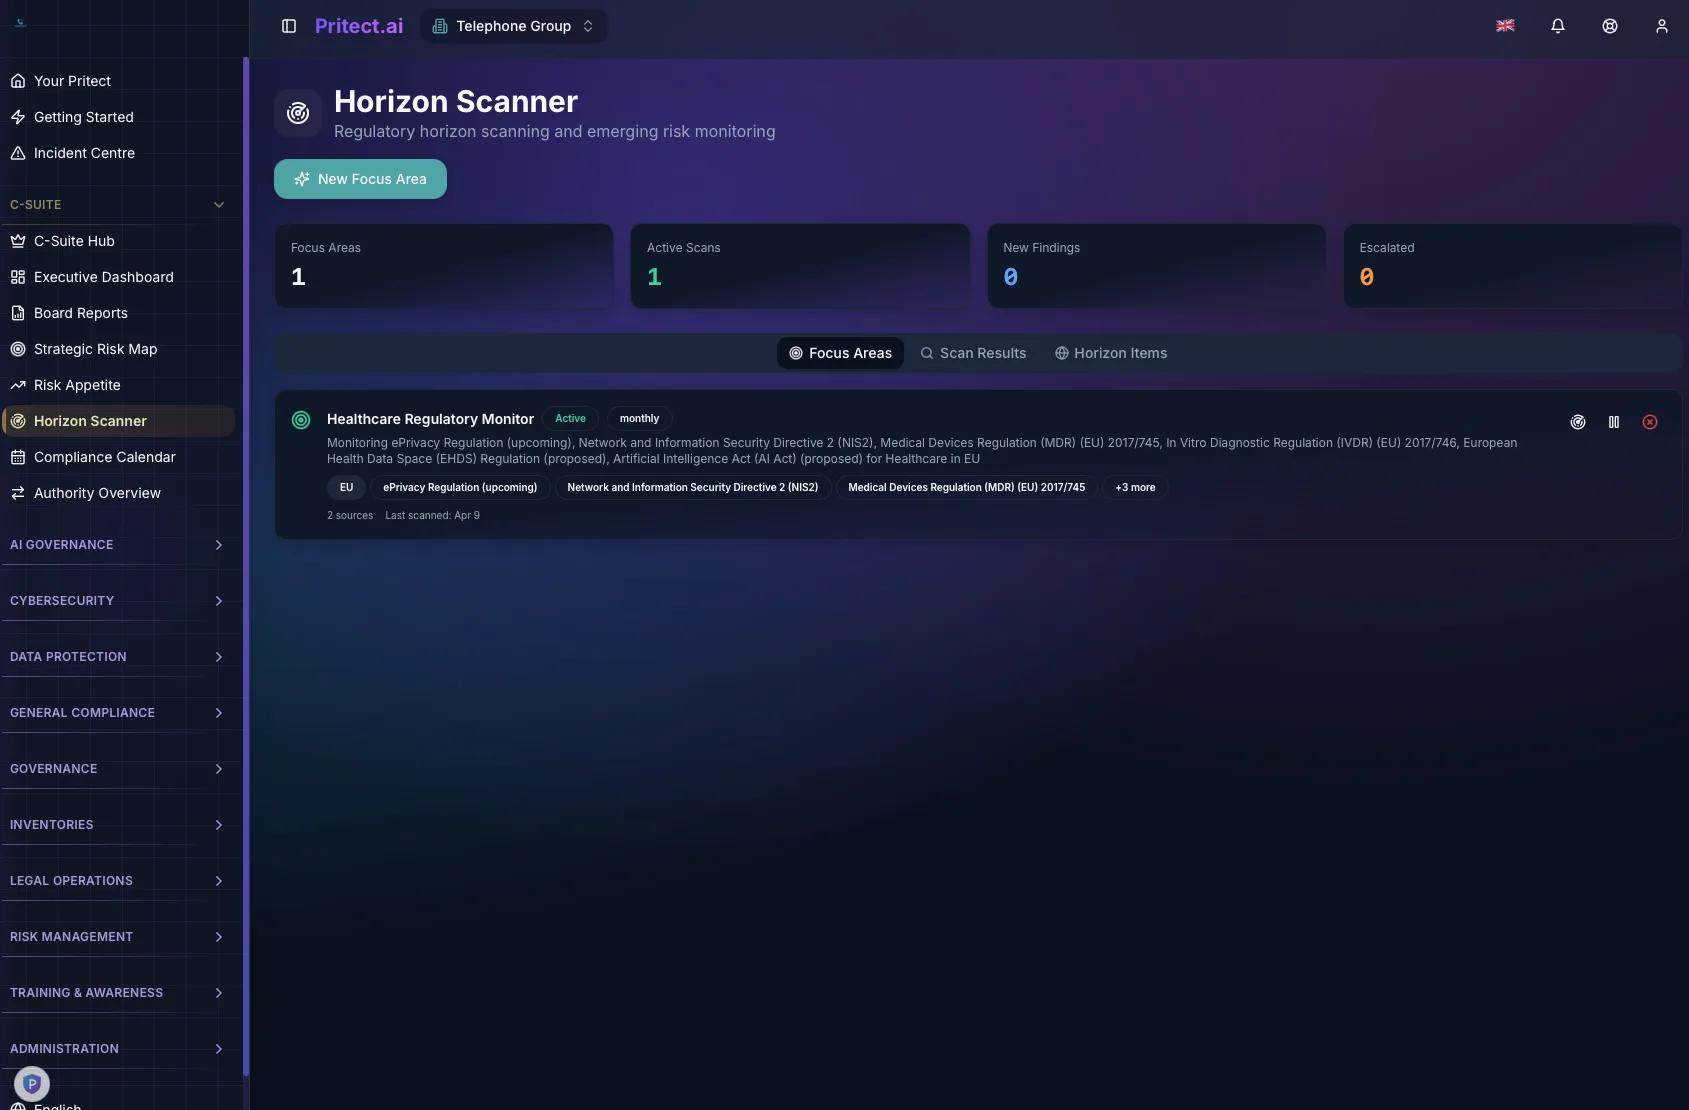Click the 2 sources label
The image size is (1689, 1110).
pos(350,516)
